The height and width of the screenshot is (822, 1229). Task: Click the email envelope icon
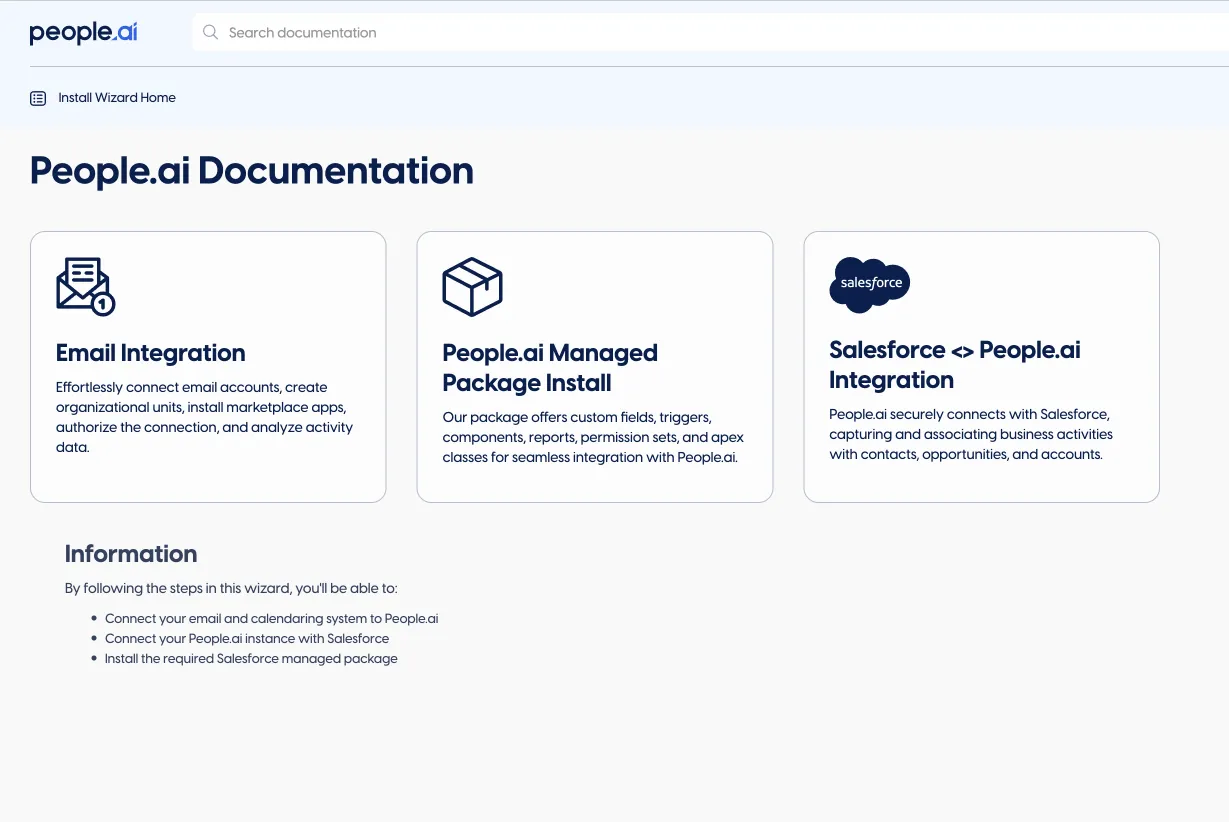coord(85,287)
